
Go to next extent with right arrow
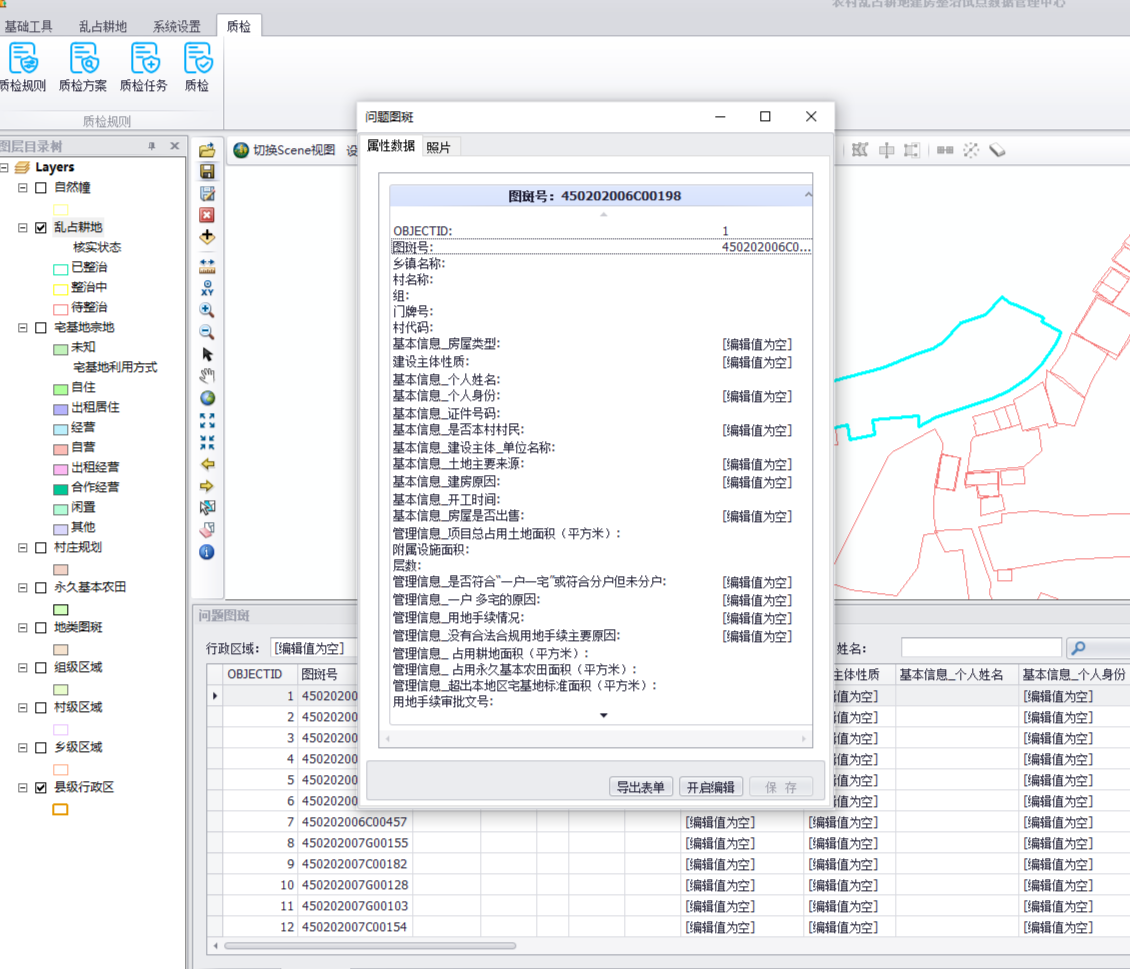pyautogui.click(x=207, y=486)
